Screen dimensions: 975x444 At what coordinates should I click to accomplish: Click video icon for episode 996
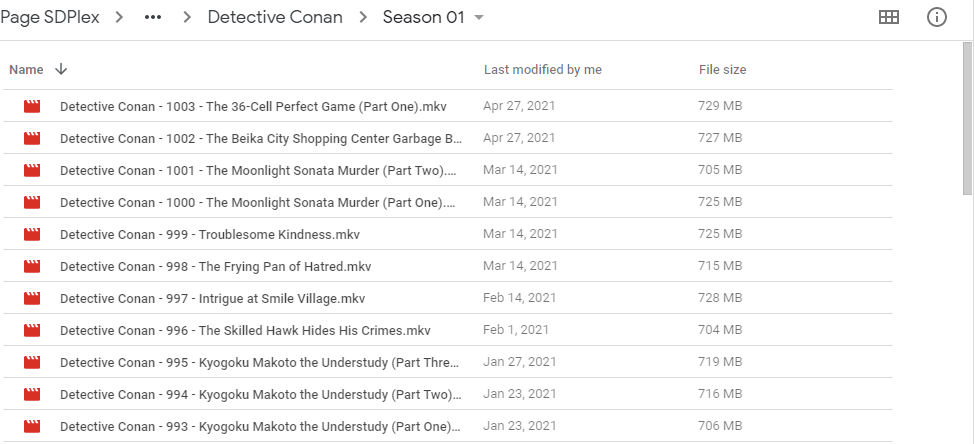tap(32, 331)
